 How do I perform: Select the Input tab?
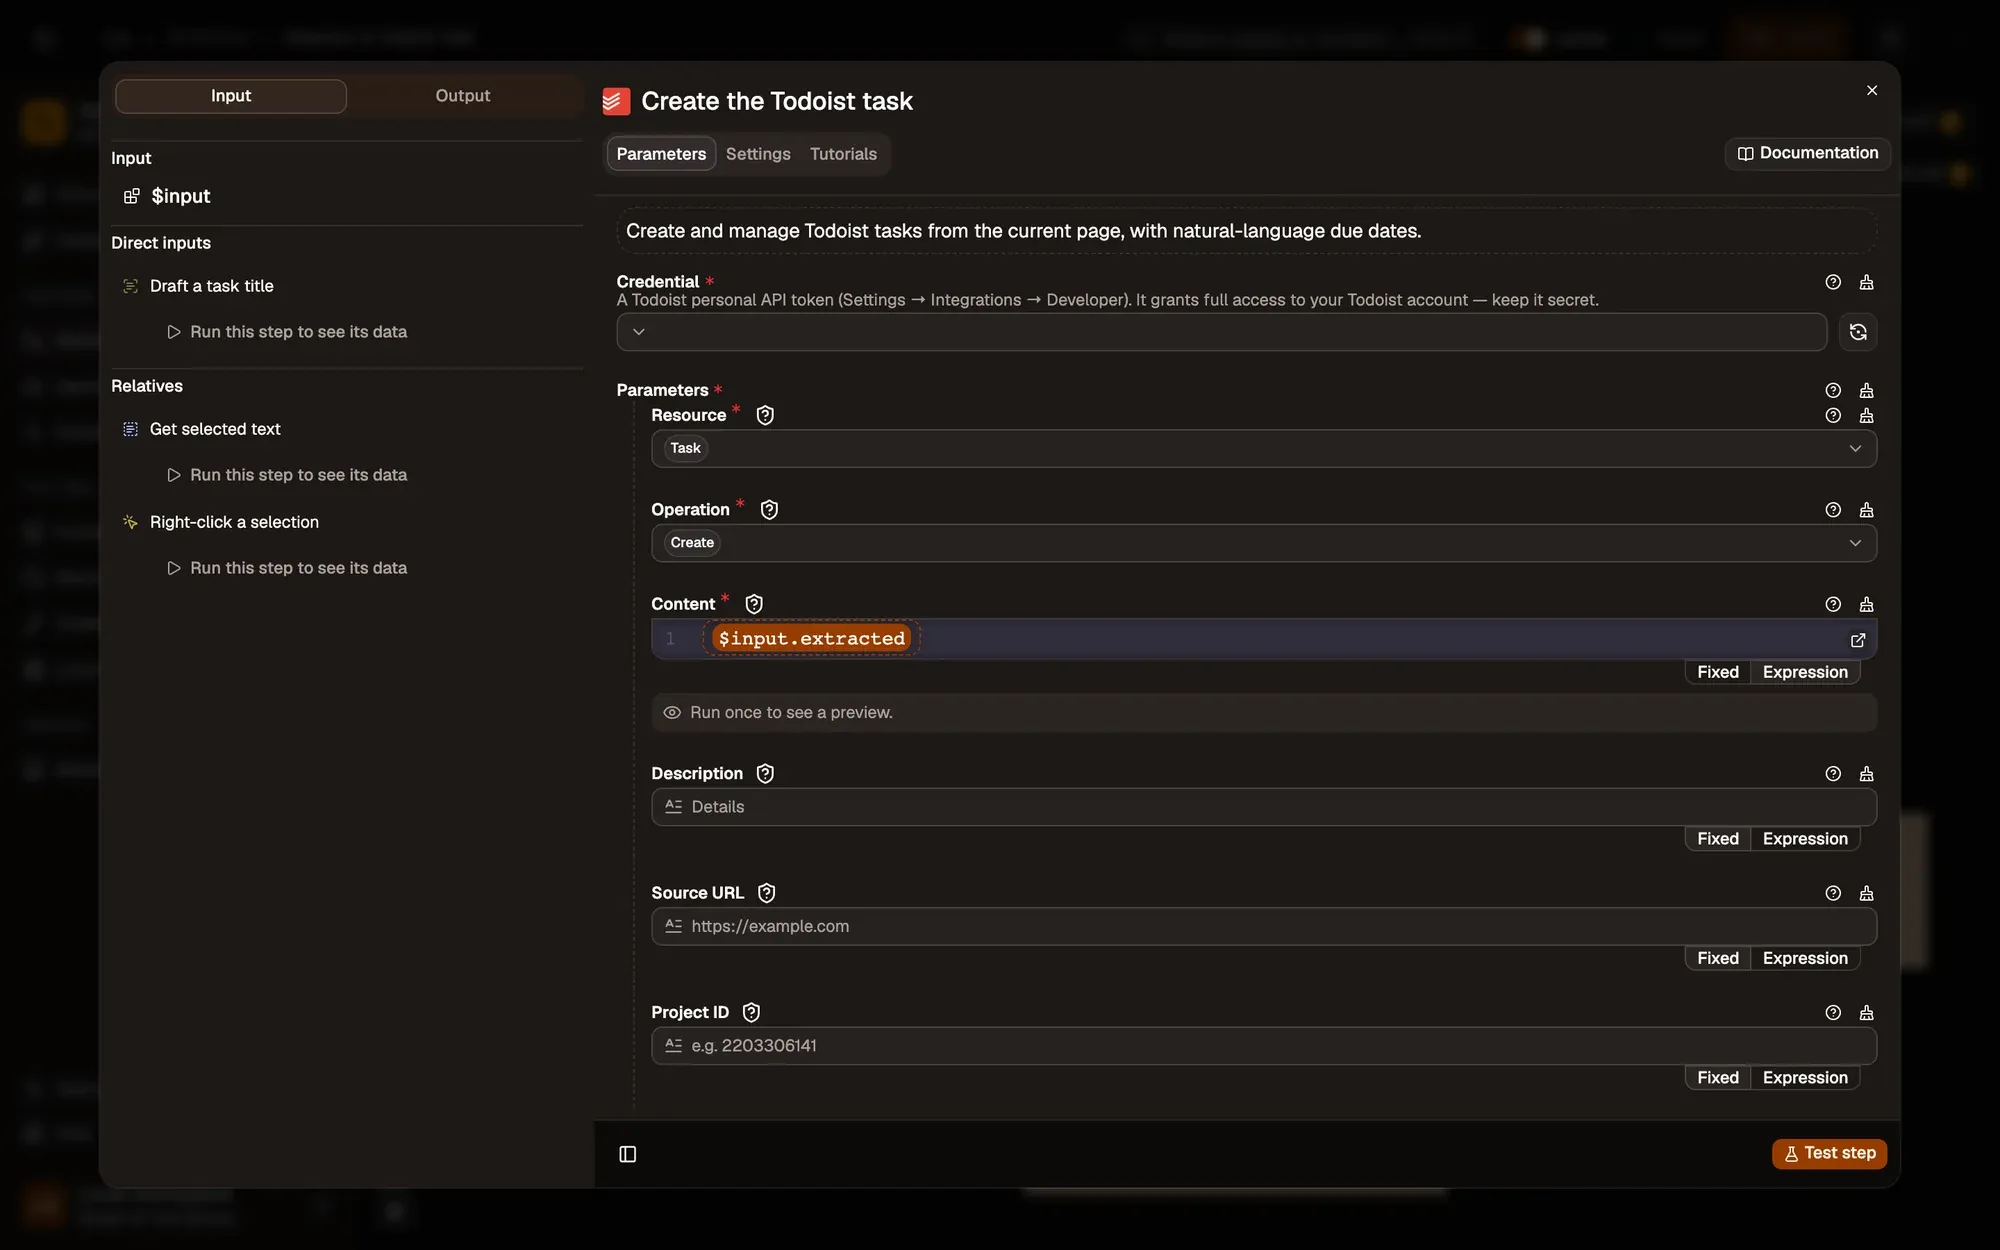tap(231, 96)
